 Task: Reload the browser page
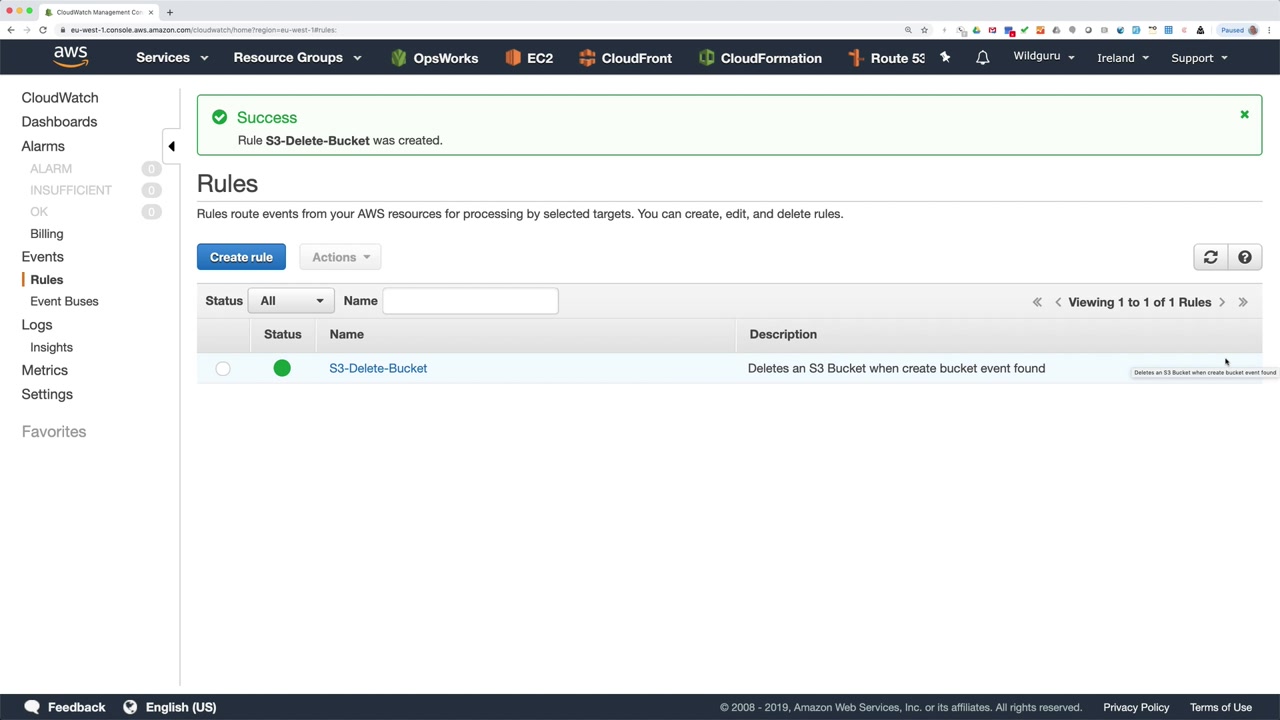[x=43, y=30]
